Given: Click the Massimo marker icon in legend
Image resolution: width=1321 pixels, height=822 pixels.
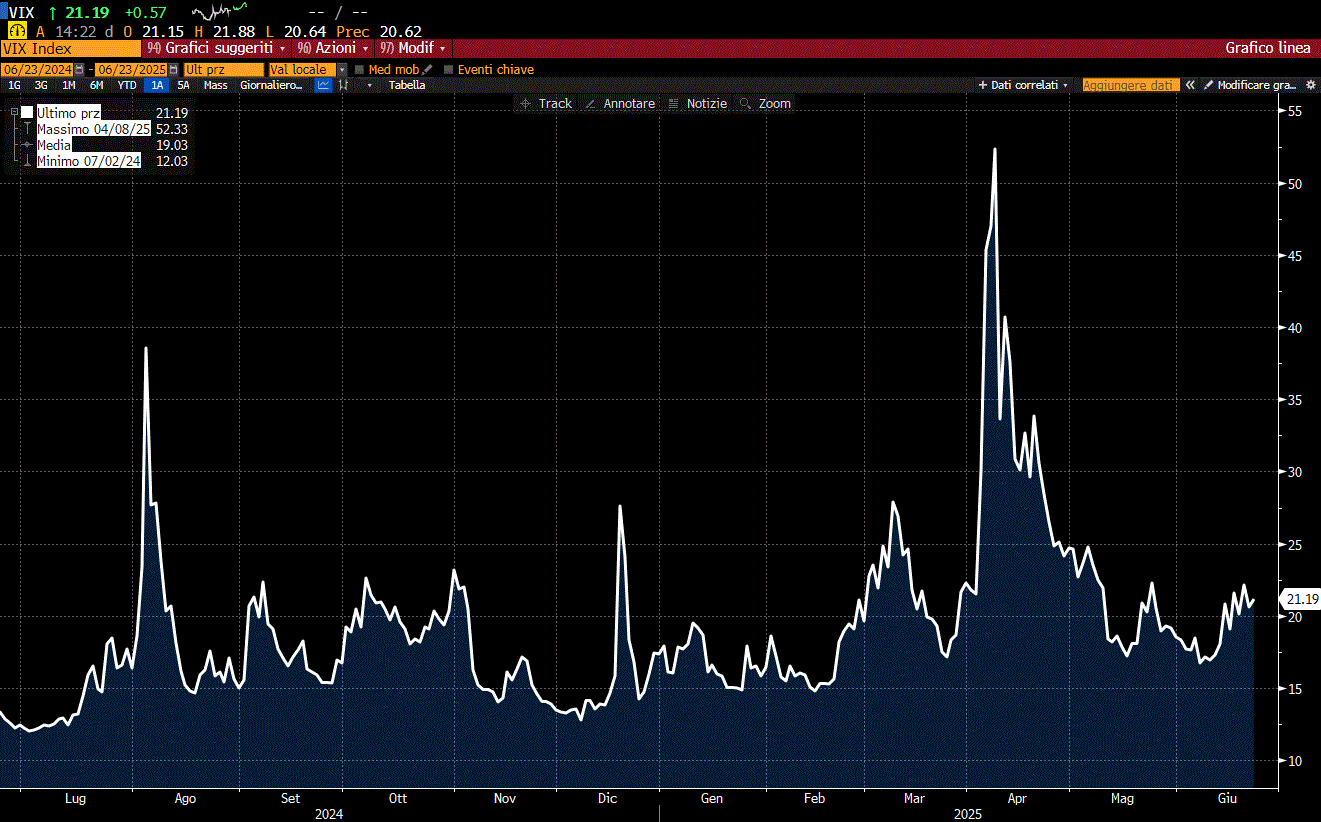Looking at the screenshot, I should [x=27, y=129].
